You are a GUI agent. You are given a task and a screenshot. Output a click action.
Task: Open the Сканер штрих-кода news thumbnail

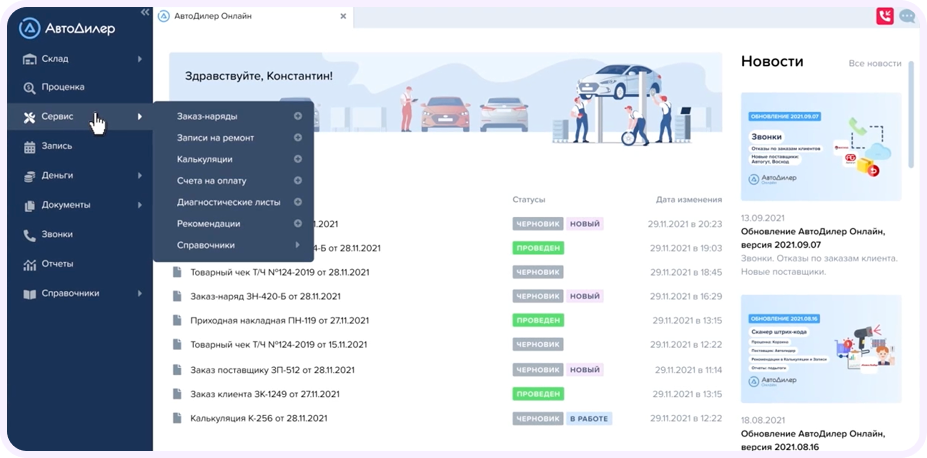821,349
